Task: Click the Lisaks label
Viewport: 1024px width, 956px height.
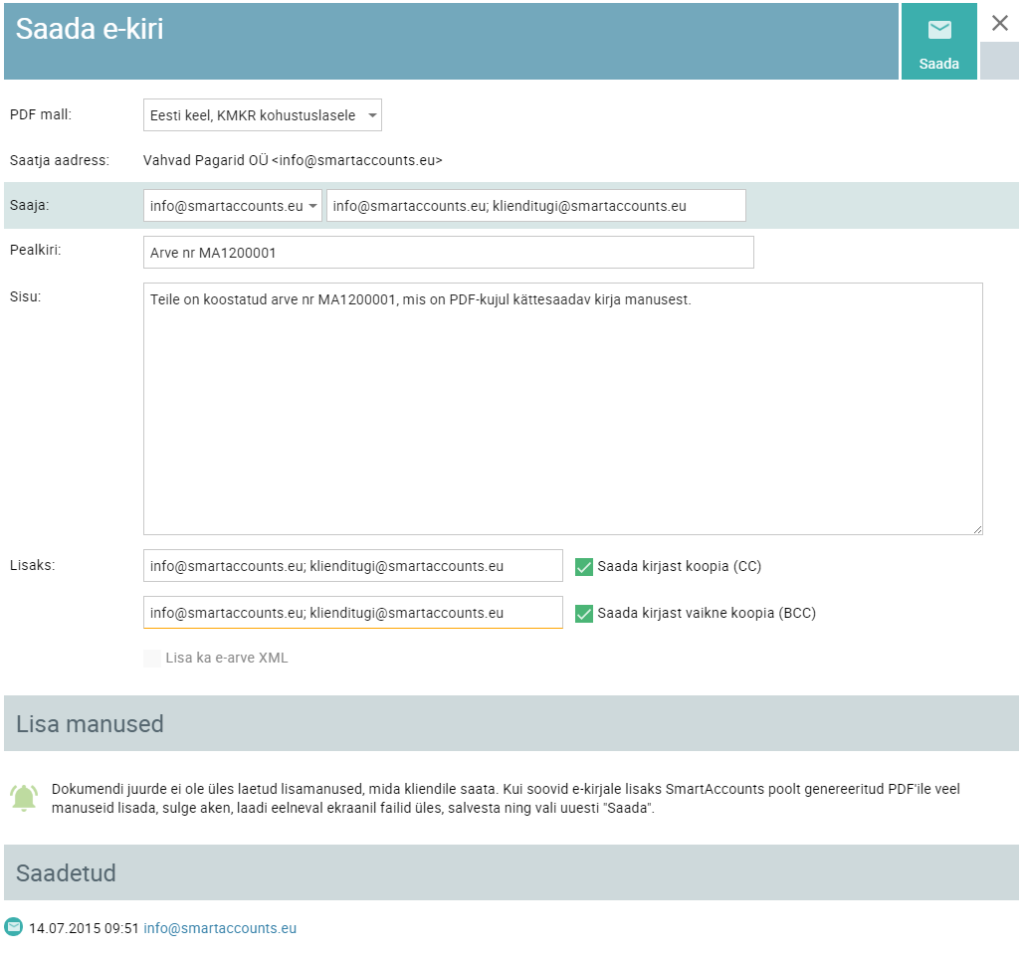Action: pyautogui.click(x=33, y=566)
